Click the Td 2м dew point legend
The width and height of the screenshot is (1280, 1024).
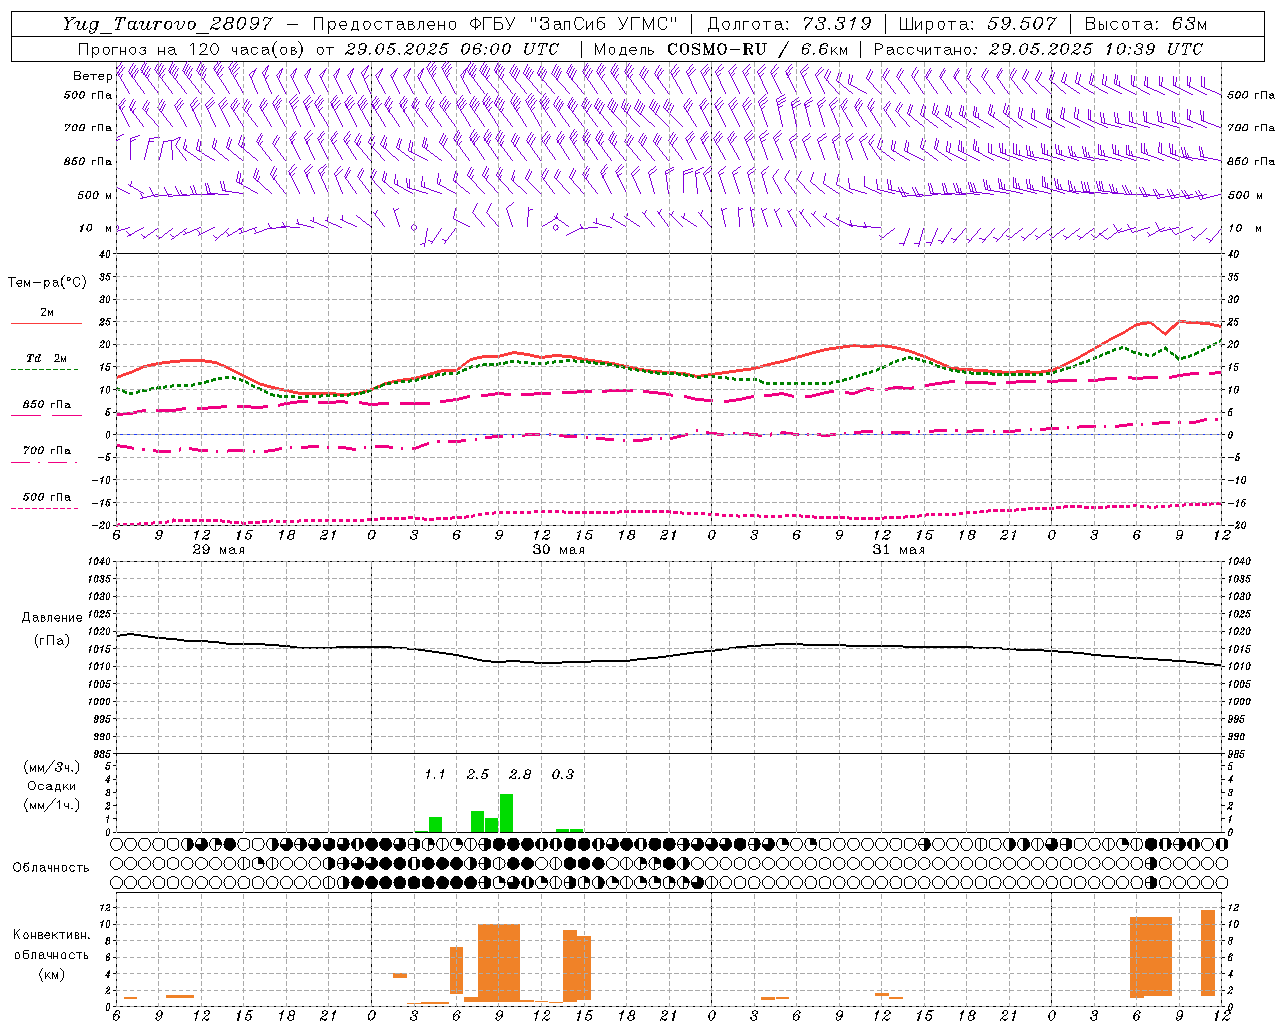tap(46, 358)
